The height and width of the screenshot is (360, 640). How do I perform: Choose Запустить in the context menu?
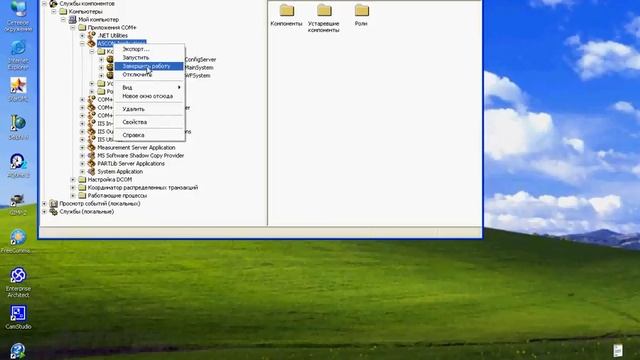[149, 58]
